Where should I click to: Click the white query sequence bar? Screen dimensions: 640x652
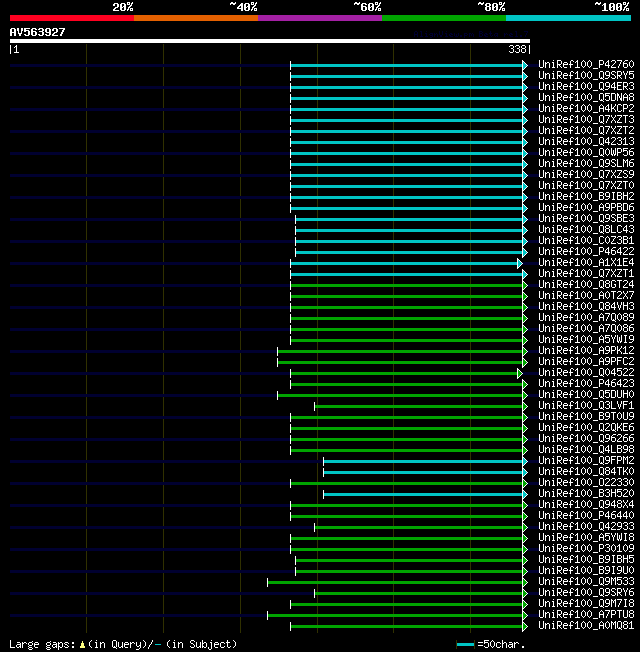click(x=270, y=41)
